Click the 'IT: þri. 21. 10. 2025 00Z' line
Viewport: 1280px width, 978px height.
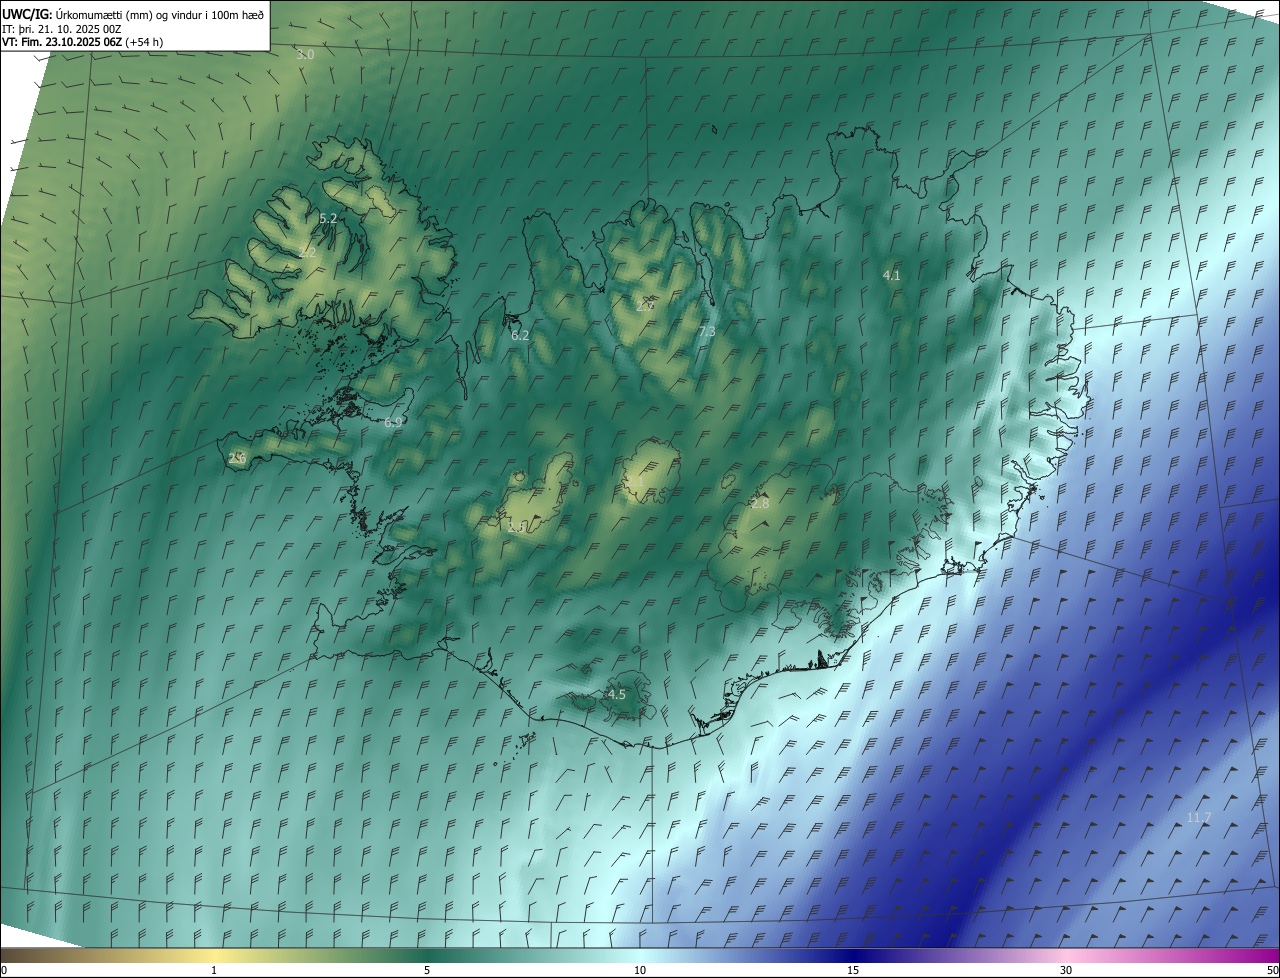62,28
